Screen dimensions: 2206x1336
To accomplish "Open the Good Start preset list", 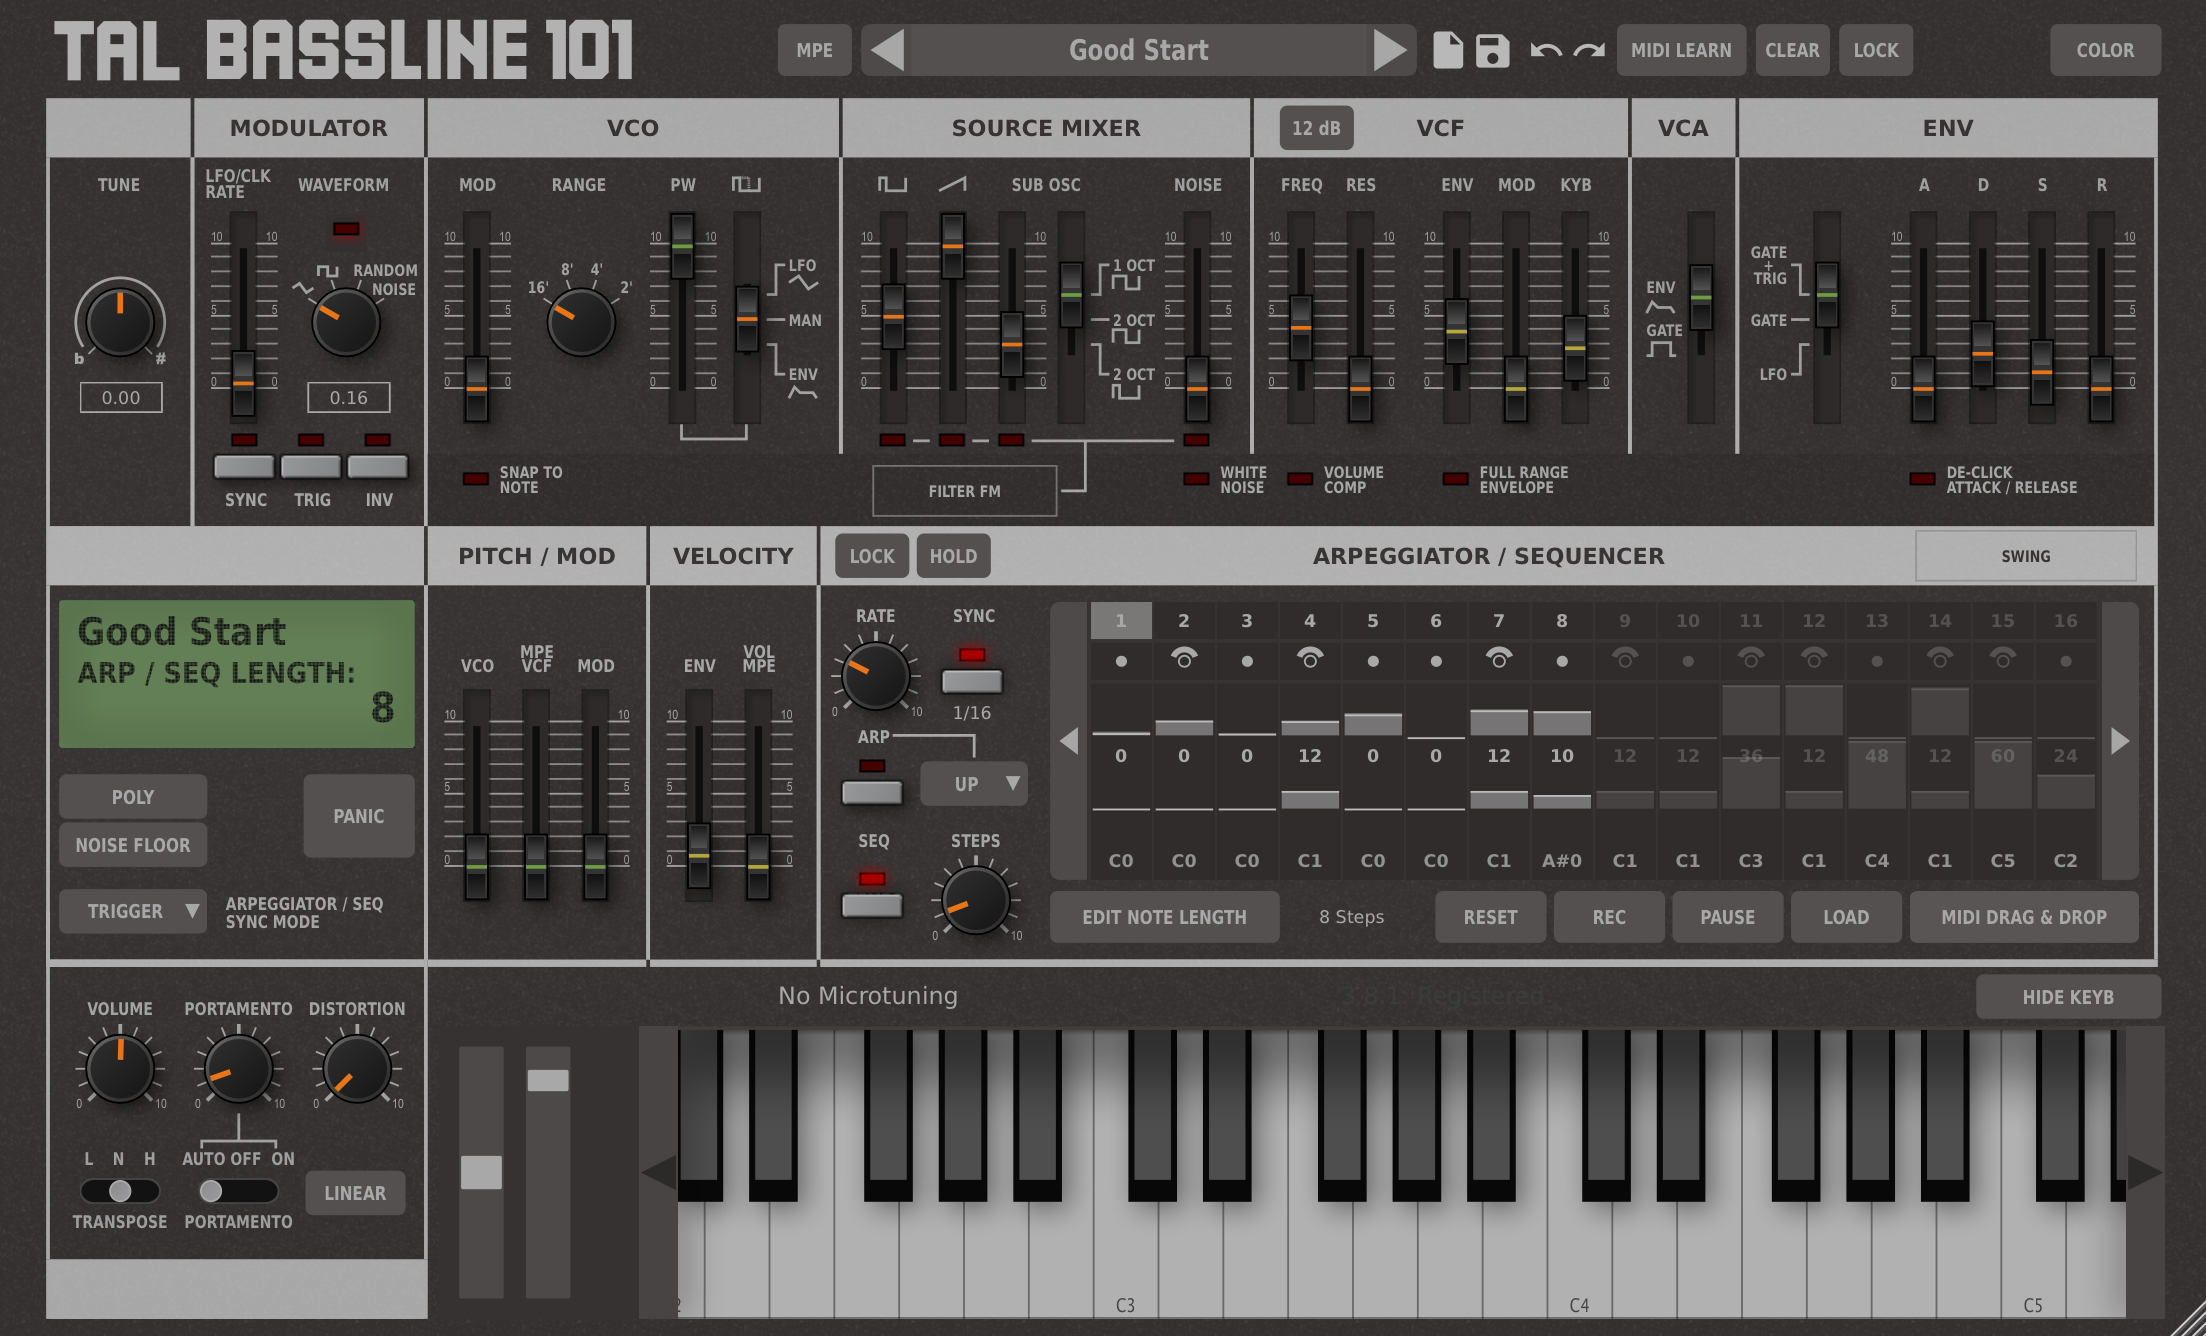I will coord(1138,50).
